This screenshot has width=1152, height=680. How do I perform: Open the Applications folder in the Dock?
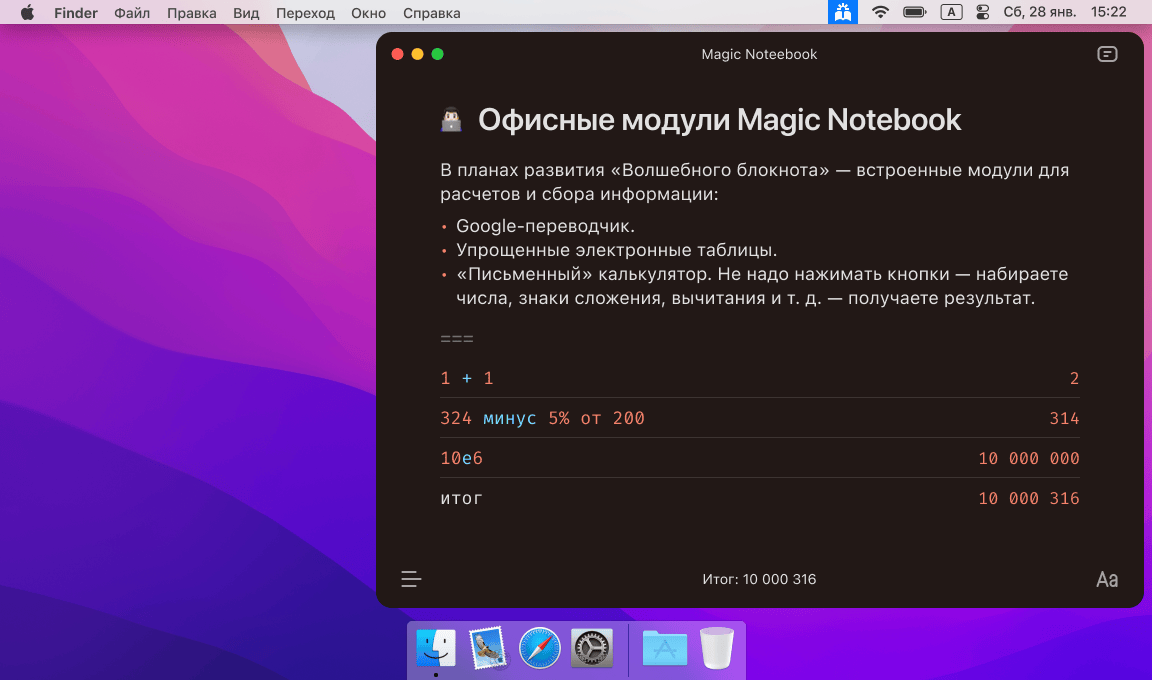click(665, 648)
